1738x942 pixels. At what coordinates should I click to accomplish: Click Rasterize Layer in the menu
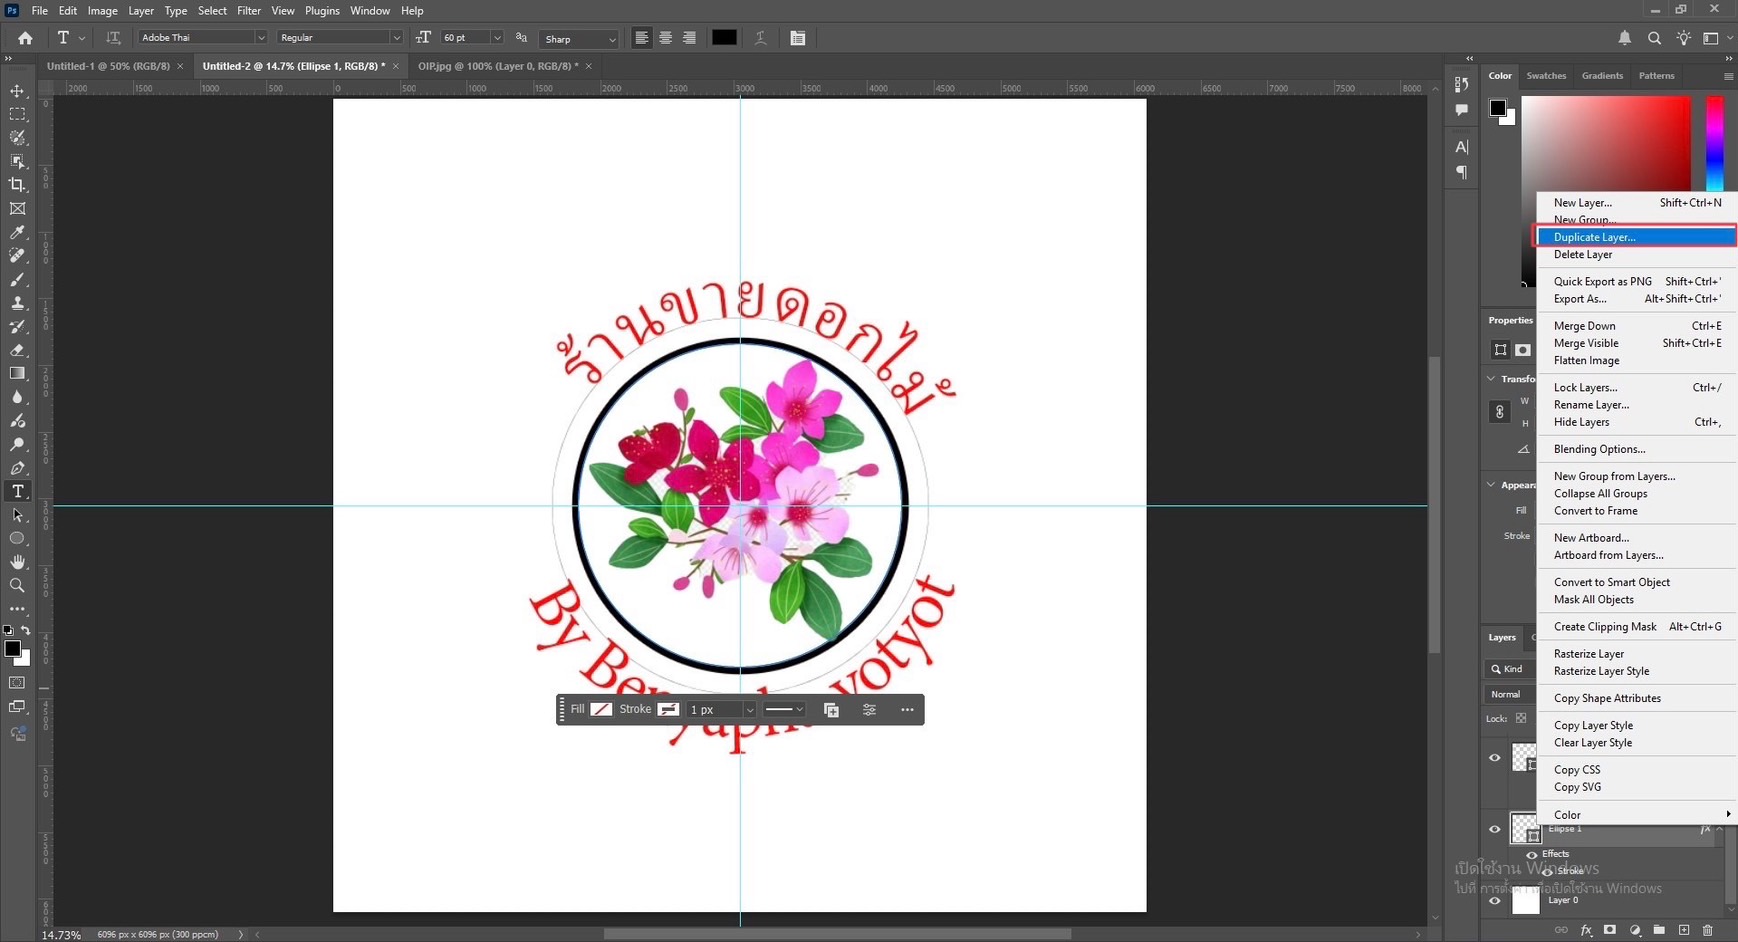(x=1588, y=654)
